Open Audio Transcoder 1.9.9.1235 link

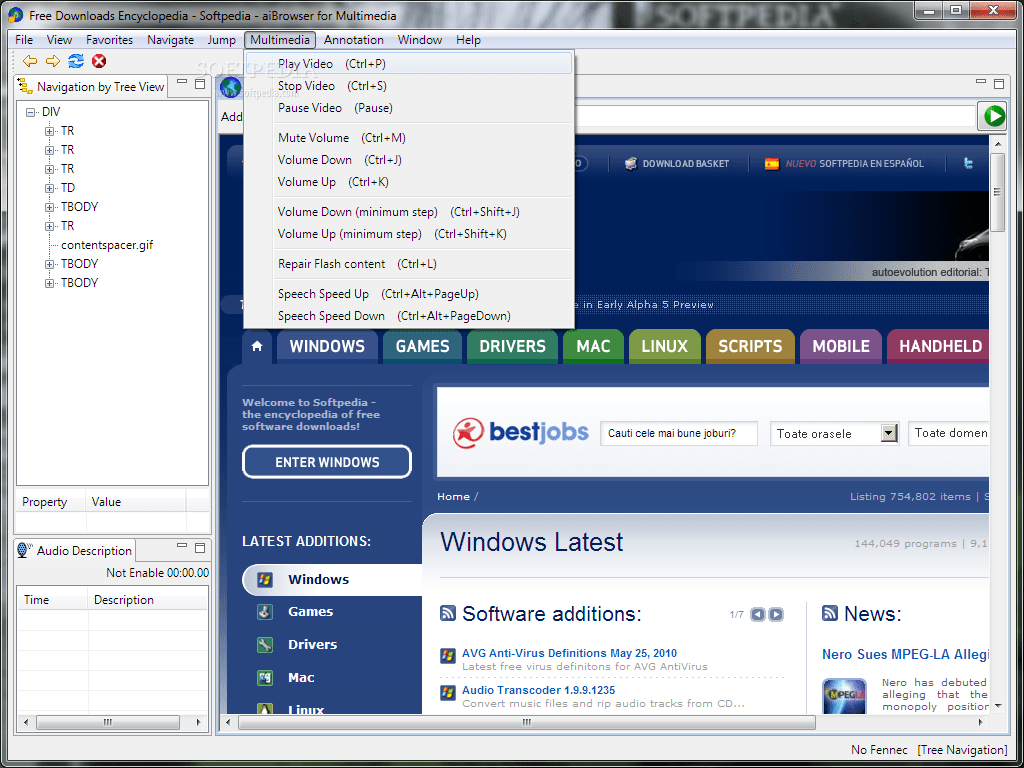(538, 690)
